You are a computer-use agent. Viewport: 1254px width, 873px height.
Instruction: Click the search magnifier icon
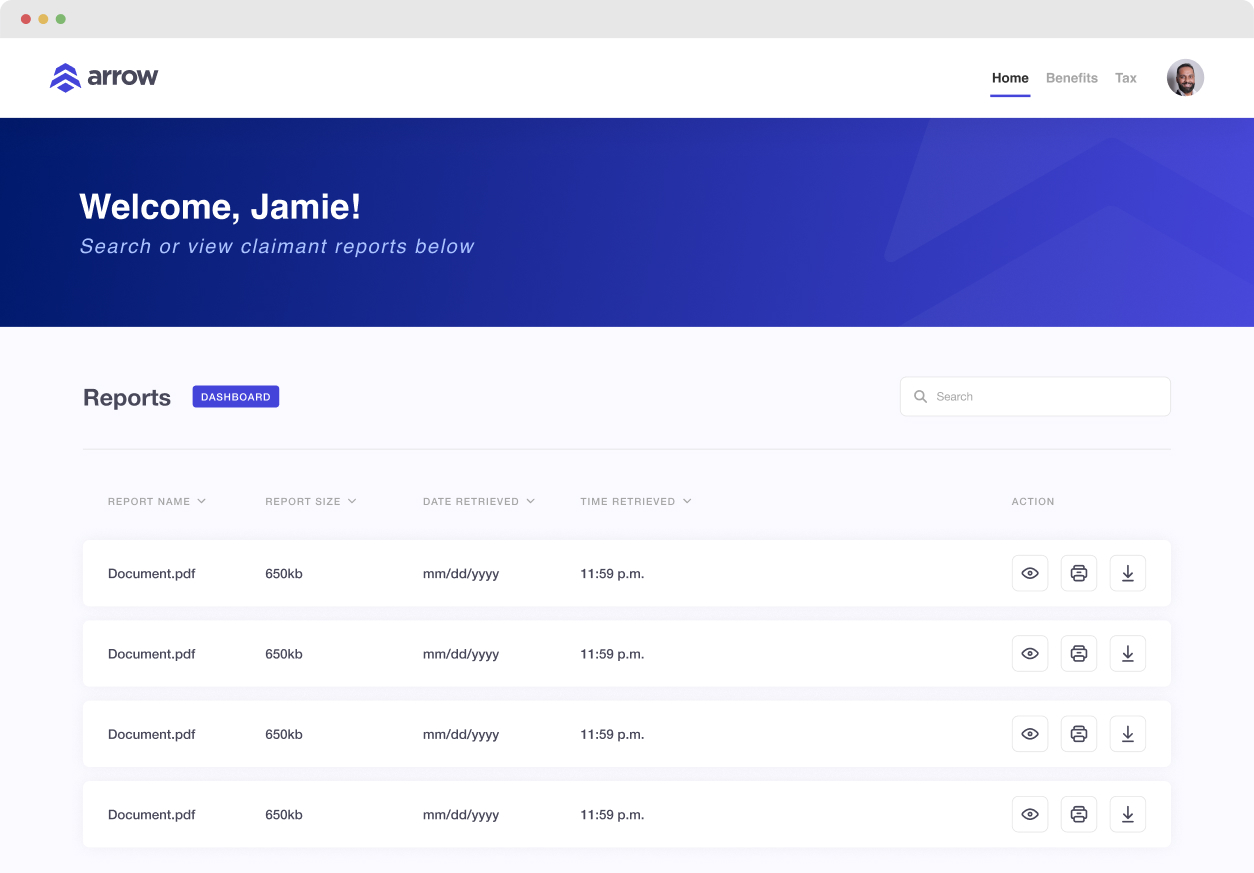tap(920, 396)
